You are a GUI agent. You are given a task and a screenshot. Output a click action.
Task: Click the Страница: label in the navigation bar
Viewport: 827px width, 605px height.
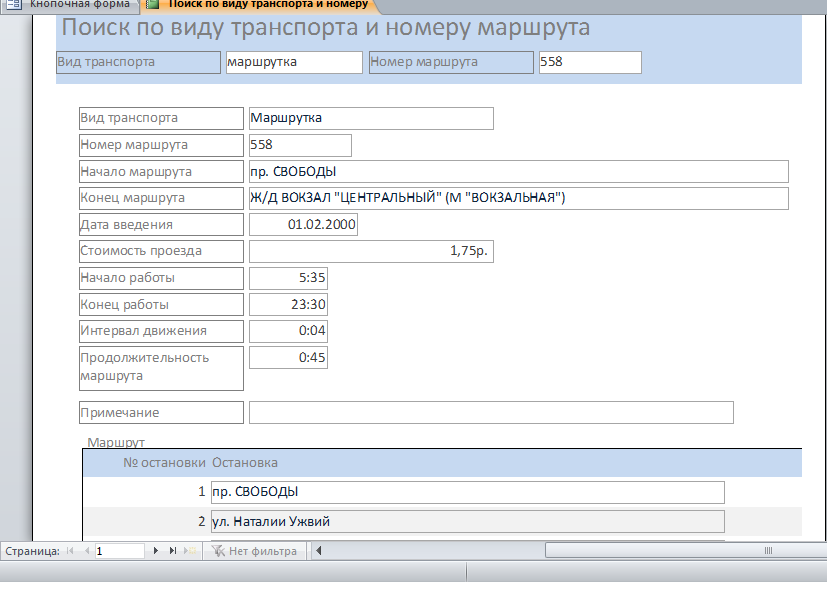[32, 551]
